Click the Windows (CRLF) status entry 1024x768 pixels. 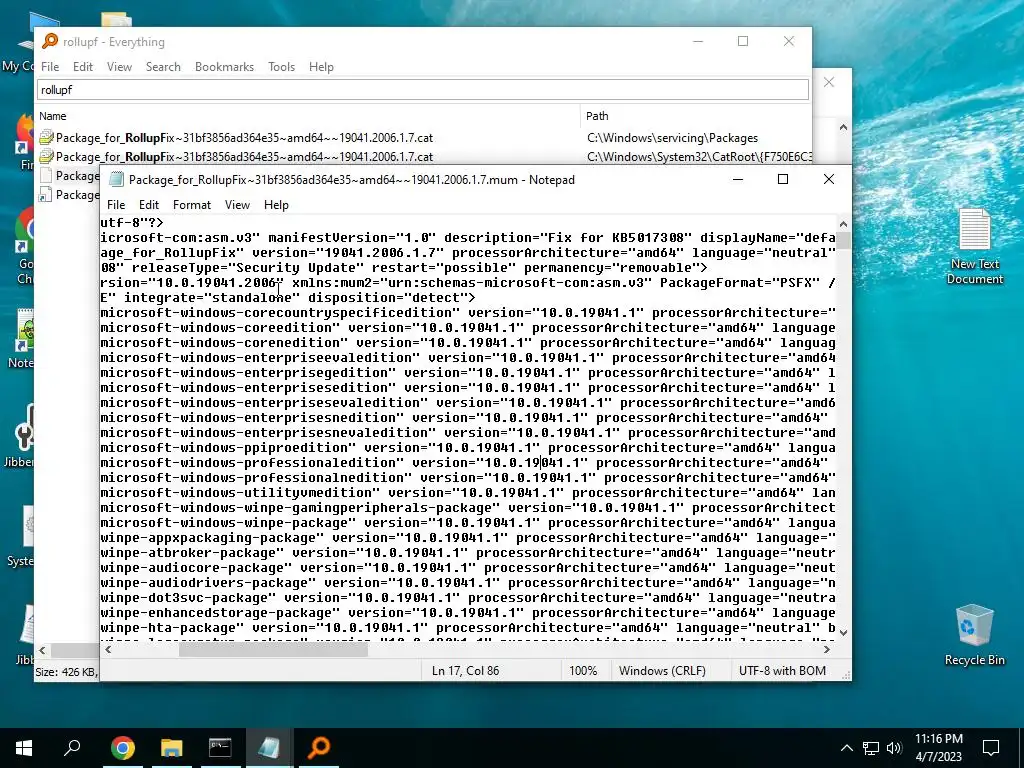pos(662,671)
